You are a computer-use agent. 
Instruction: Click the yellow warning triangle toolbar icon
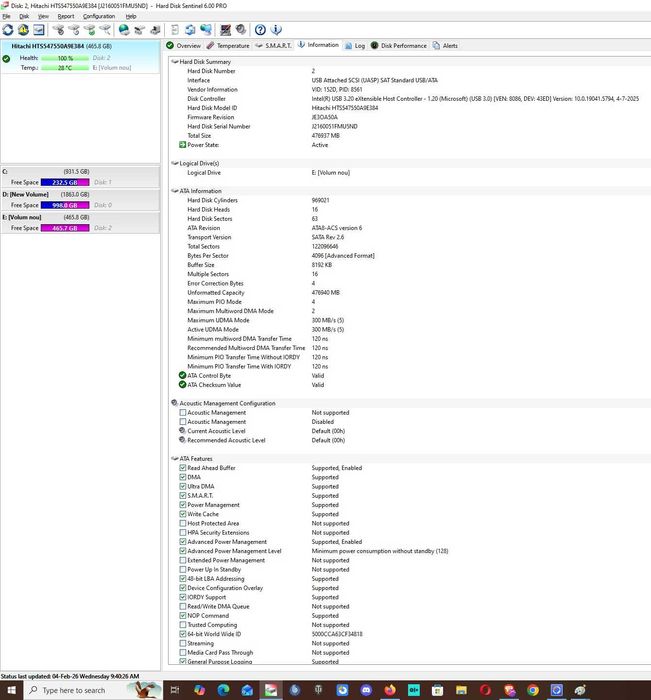[x=23, y=30]
